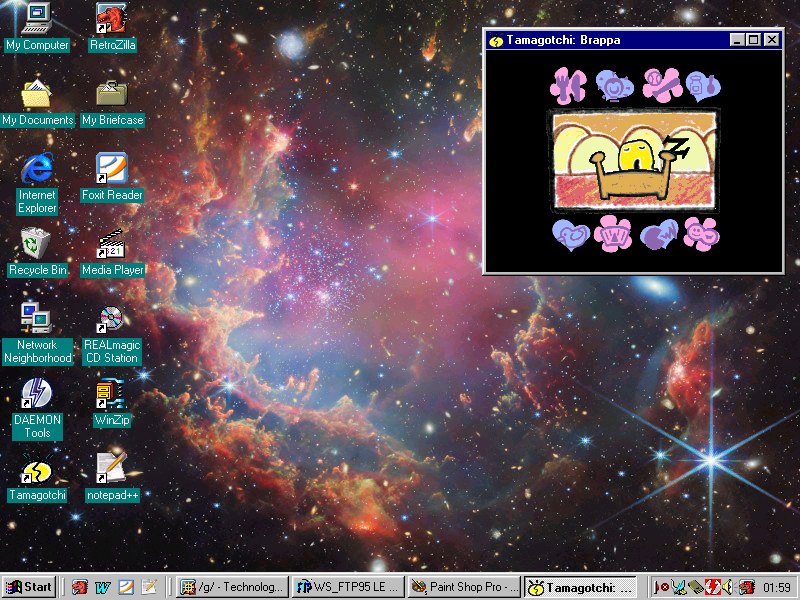The width and height of the screenshot is (800, 600).
Task: Click the Tamagotchi medicine bottle icon
Action: coord(703,86)
